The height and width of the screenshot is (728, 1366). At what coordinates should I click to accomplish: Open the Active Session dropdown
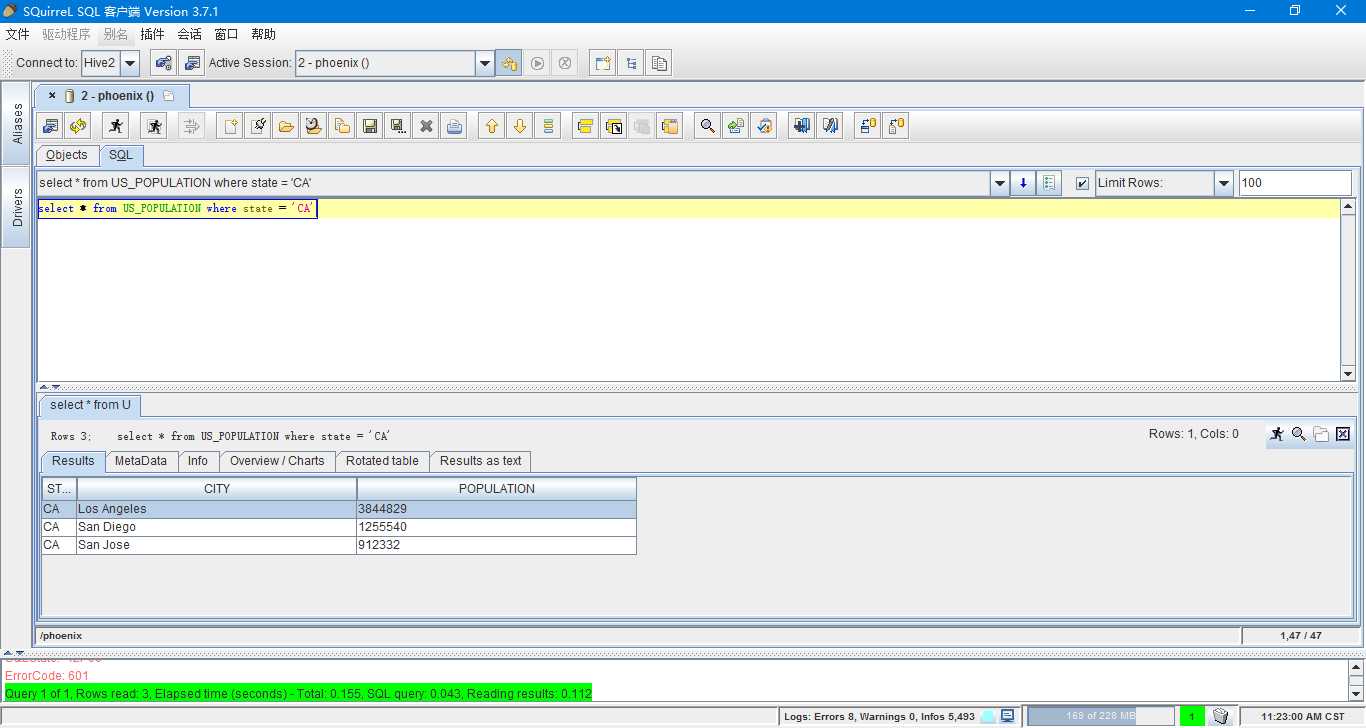pyautogui.click(x=485, y=63)
